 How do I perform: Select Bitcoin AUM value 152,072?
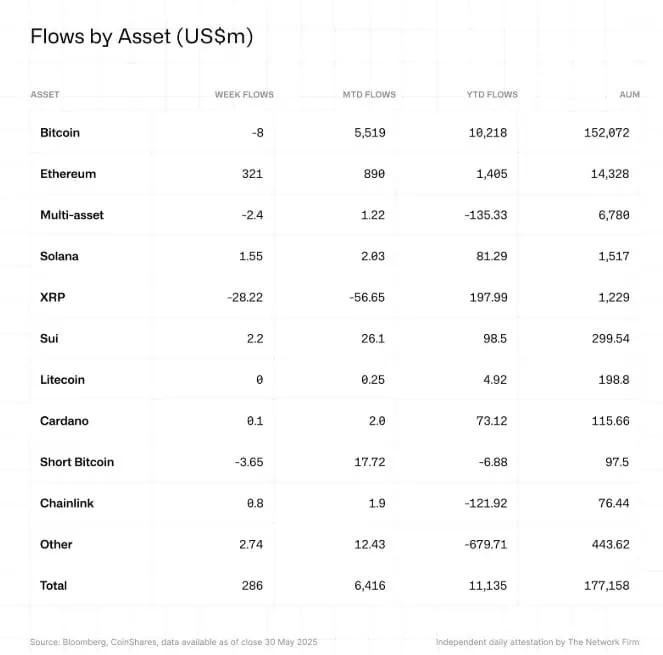pyautogui.click(x=606, y=133)
